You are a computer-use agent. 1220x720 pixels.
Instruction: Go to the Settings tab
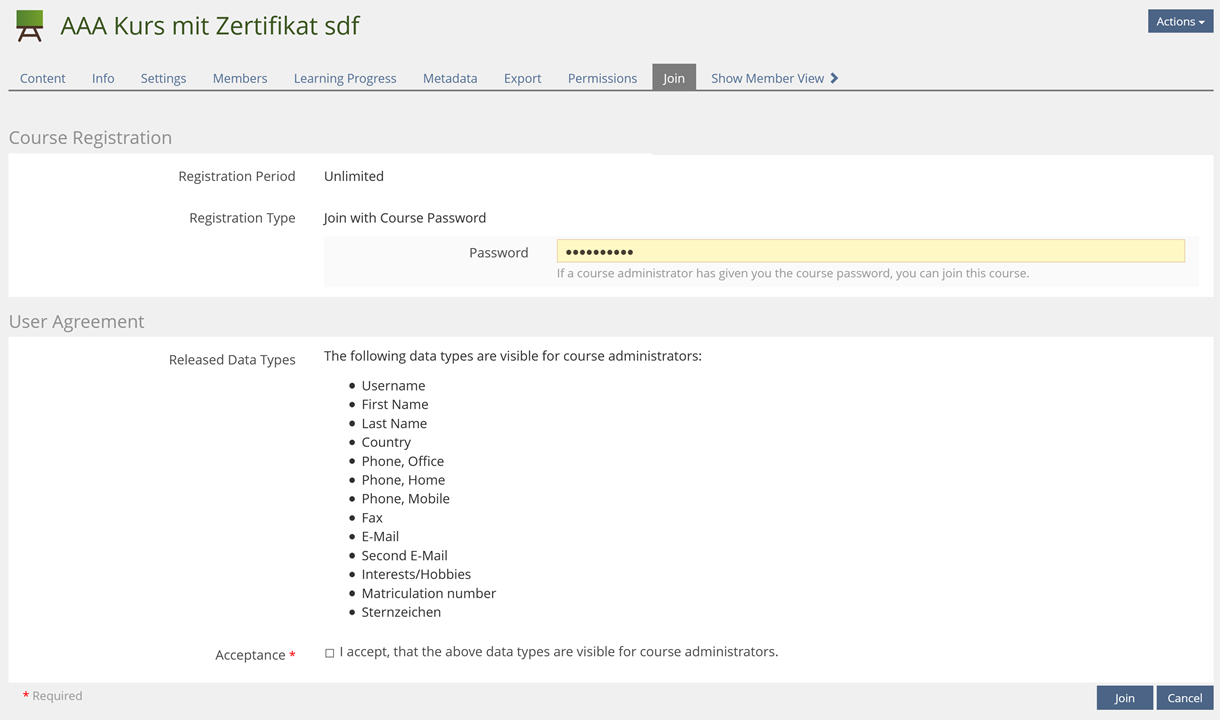coord(163,78)
